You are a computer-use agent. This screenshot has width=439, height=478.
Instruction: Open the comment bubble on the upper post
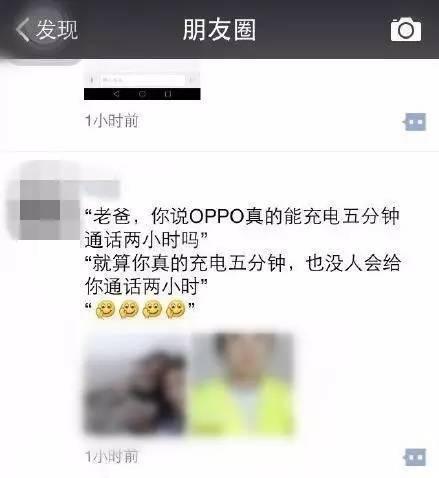point(414,122)
